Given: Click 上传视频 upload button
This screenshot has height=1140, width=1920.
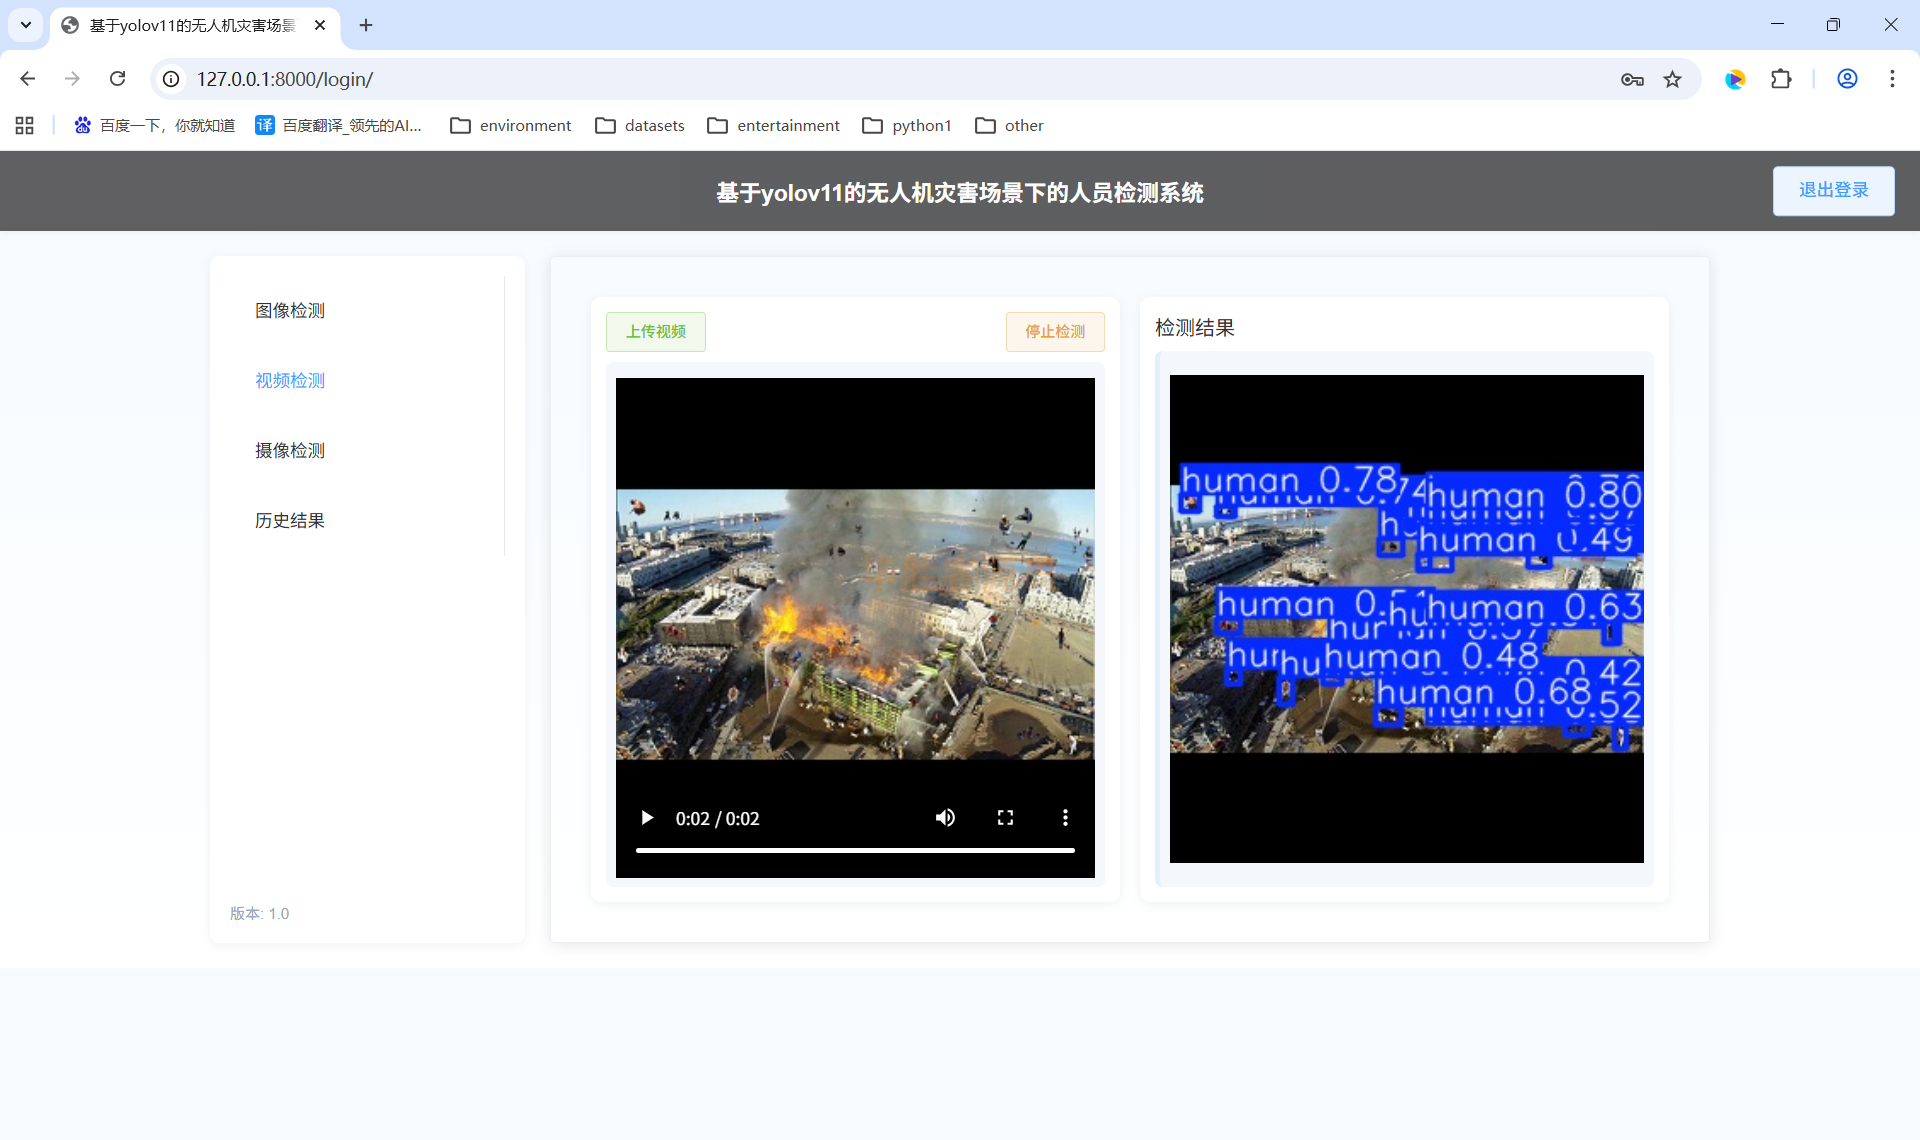Looking at the screenshot, I should coord(656,332).
